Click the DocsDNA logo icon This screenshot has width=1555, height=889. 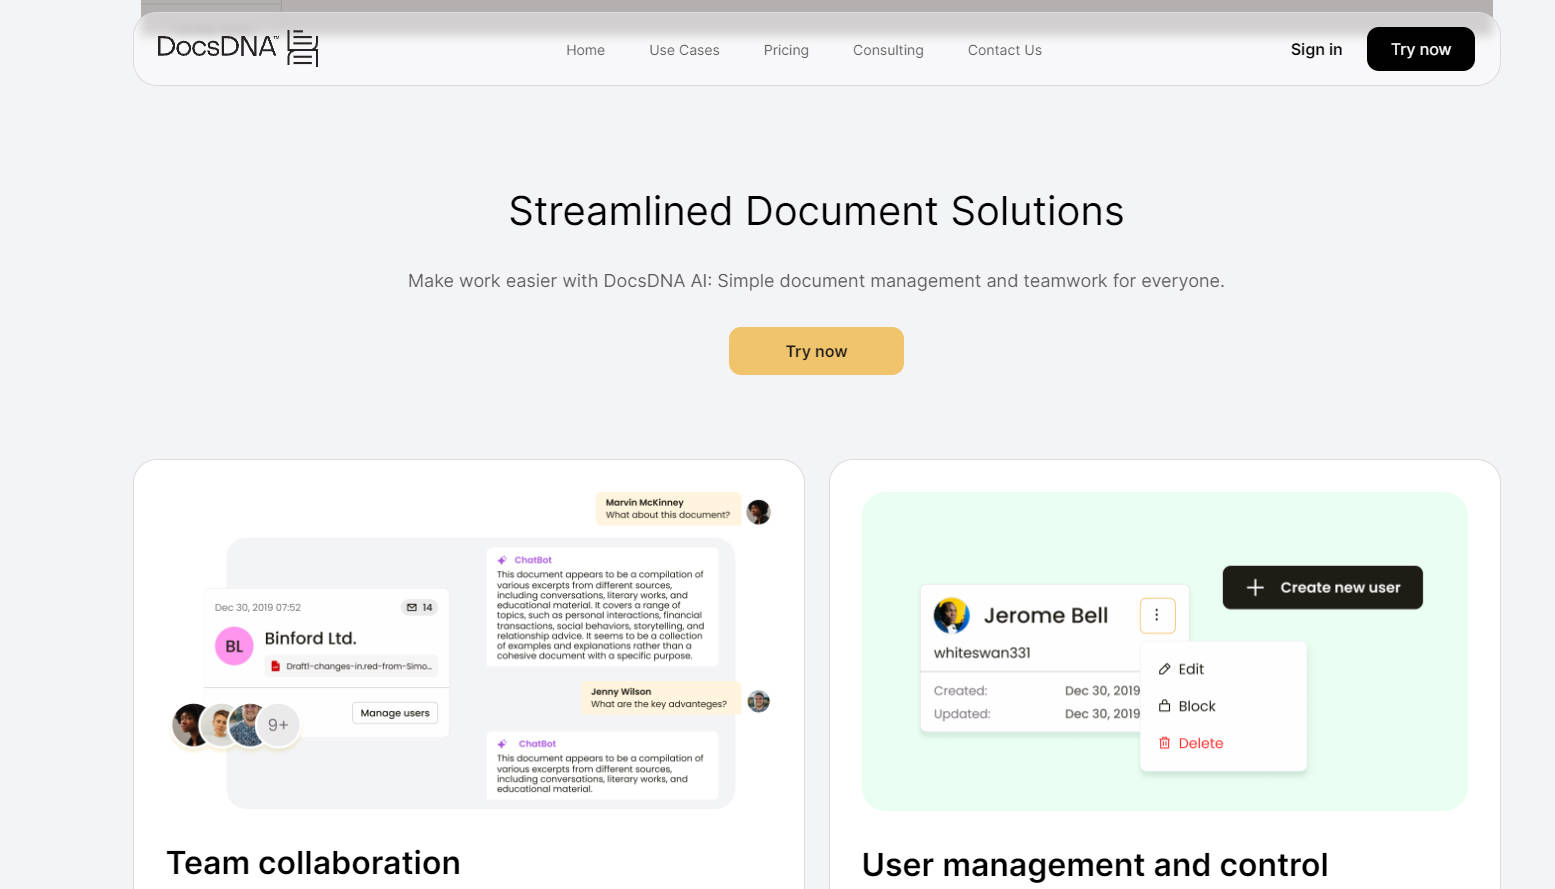coord(302,48)
